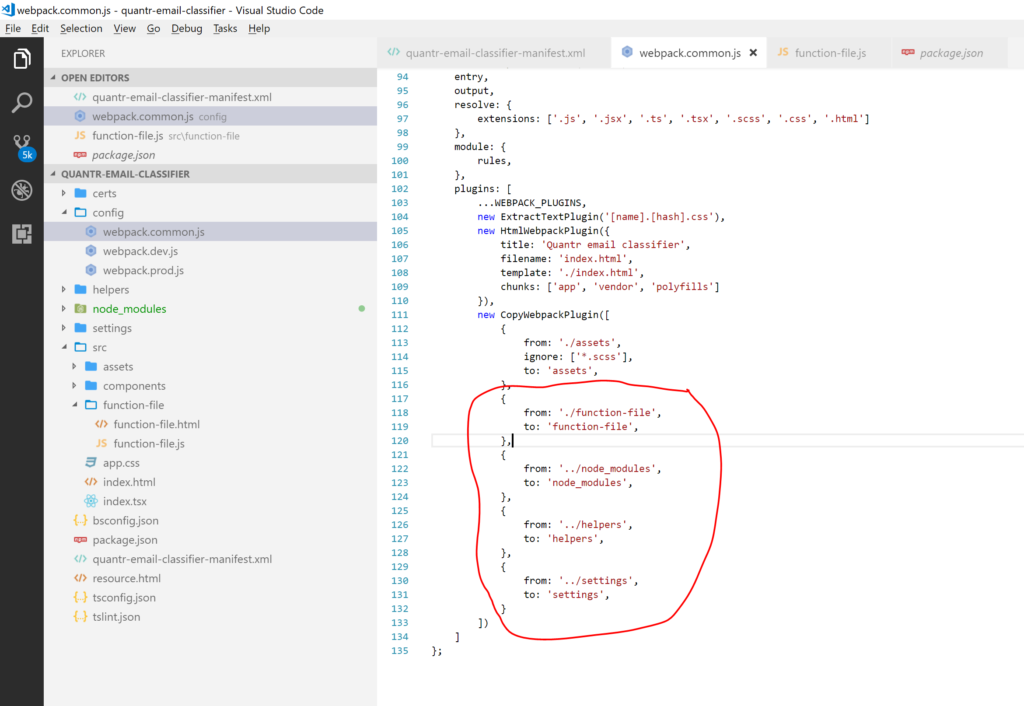Open the Go menu
The width and height of the screenshot is (1024, 706).
(153, 28)
